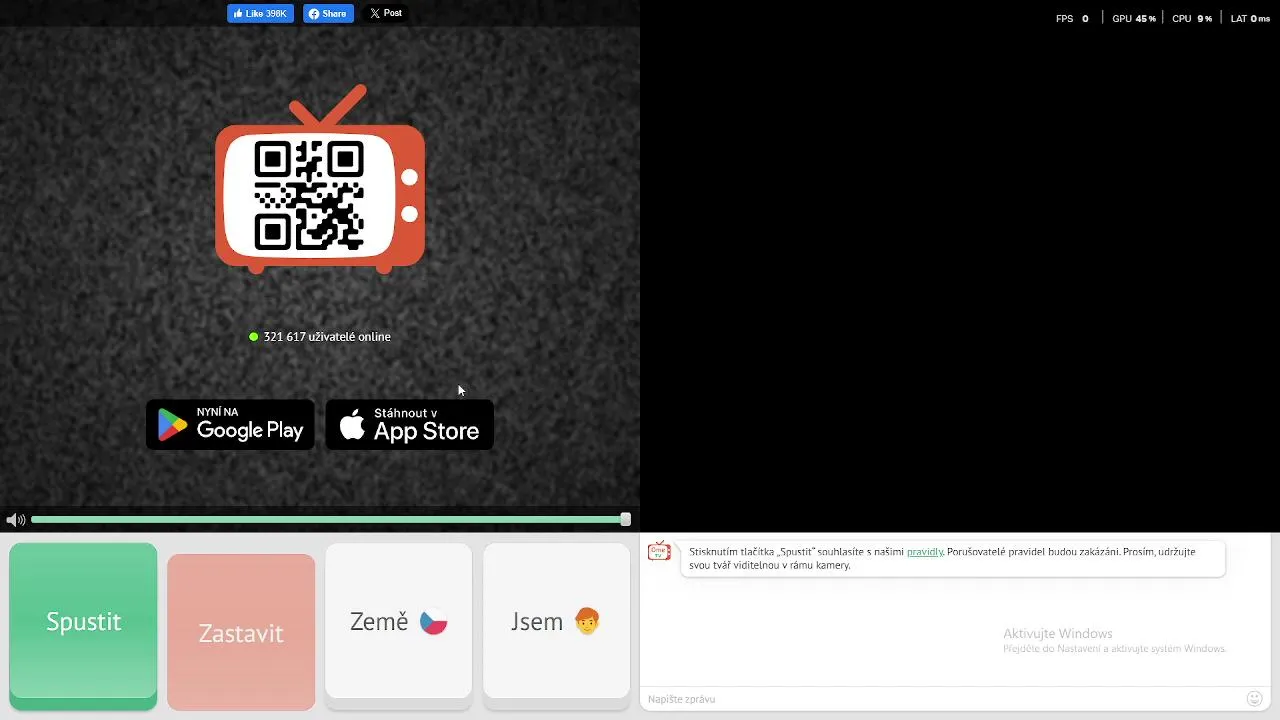The width and height of the screenshot is (1280, 720).
Task: Click the GPU 45% overlay readout
Action: [x=1134, y=19]
